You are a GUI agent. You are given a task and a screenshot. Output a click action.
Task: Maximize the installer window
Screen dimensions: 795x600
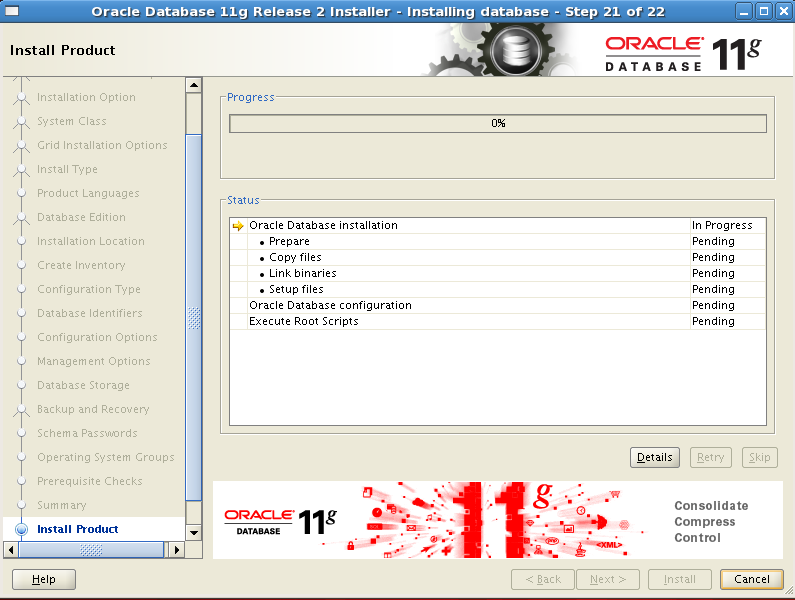coord(764,11)
